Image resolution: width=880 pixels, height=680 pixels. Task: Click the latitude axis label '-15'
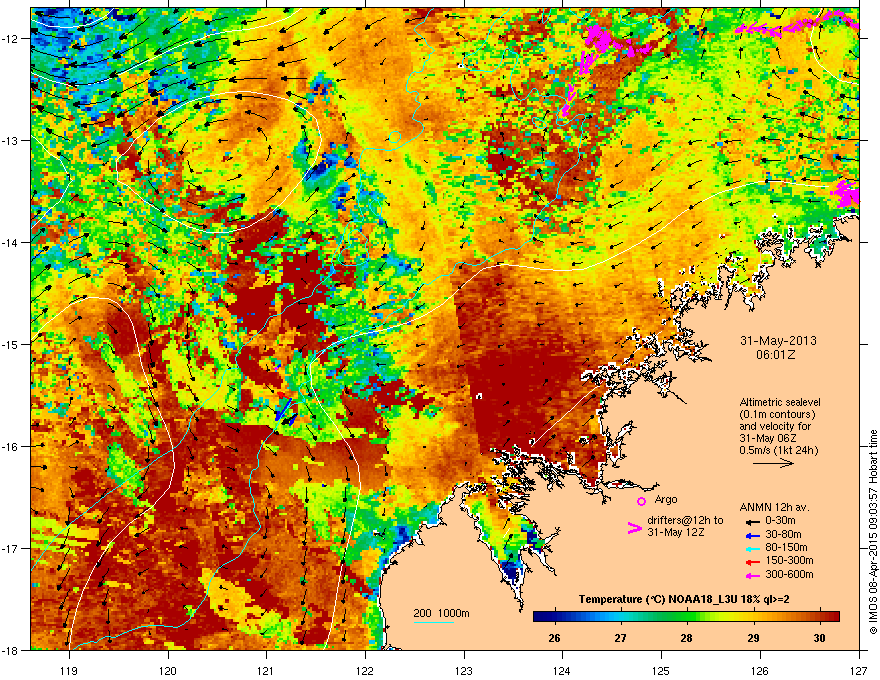coord(10,344)
